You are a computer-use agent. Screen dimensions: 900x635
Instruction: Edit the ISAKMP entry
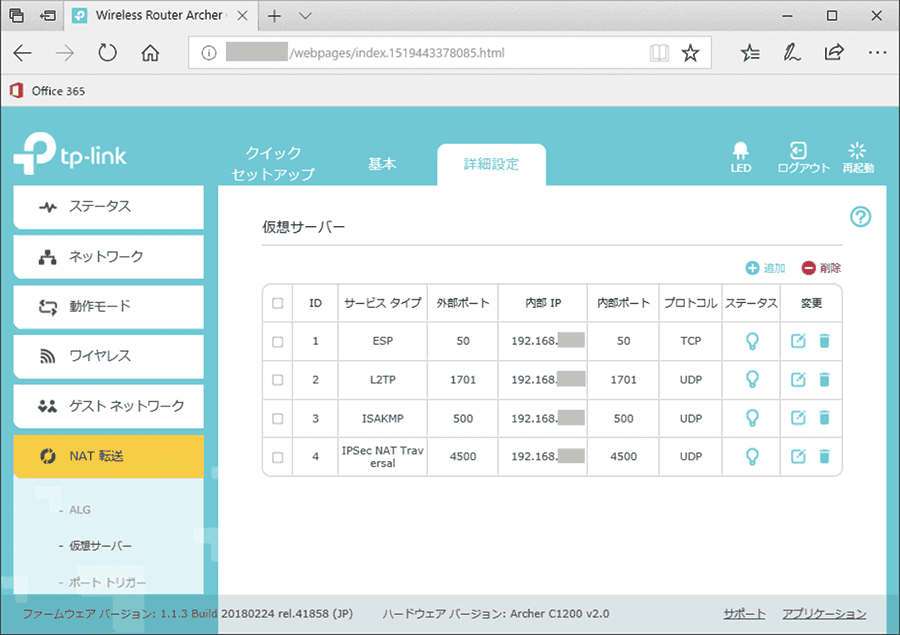click(x=798, y=418)
